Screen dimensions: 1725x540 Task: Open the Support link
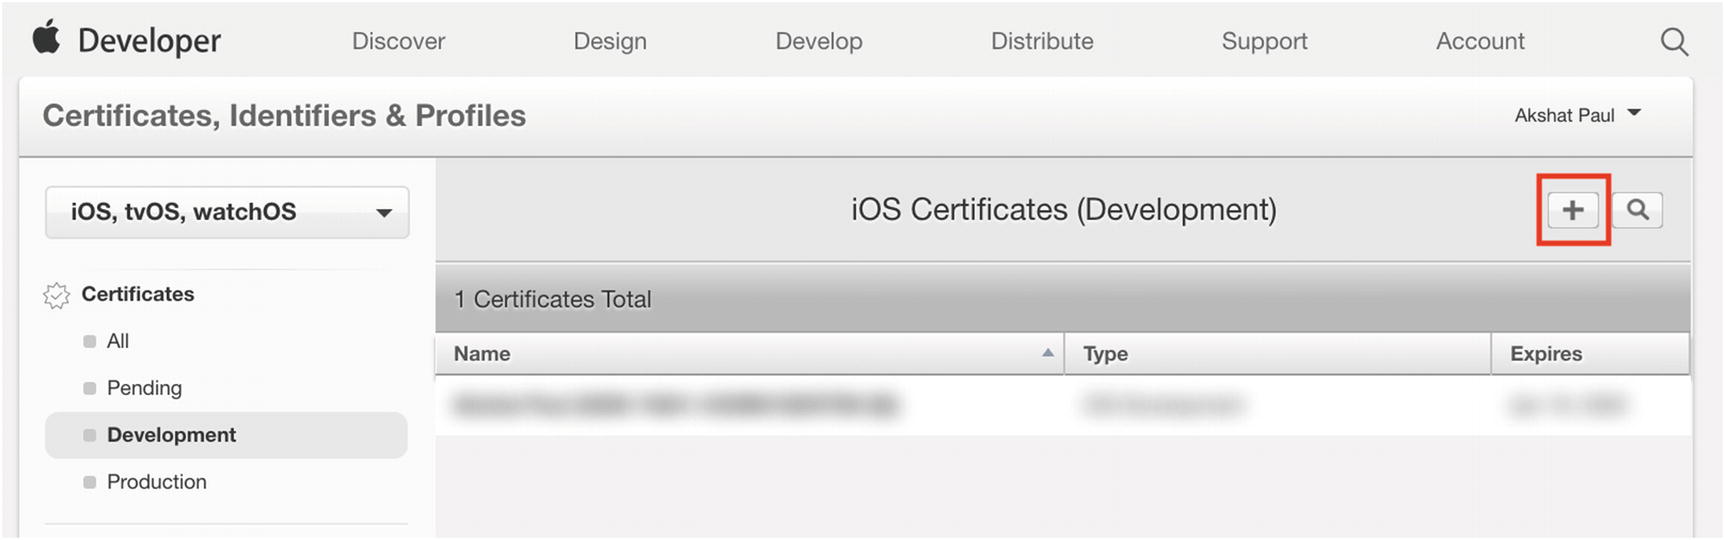coord(1264,42)
